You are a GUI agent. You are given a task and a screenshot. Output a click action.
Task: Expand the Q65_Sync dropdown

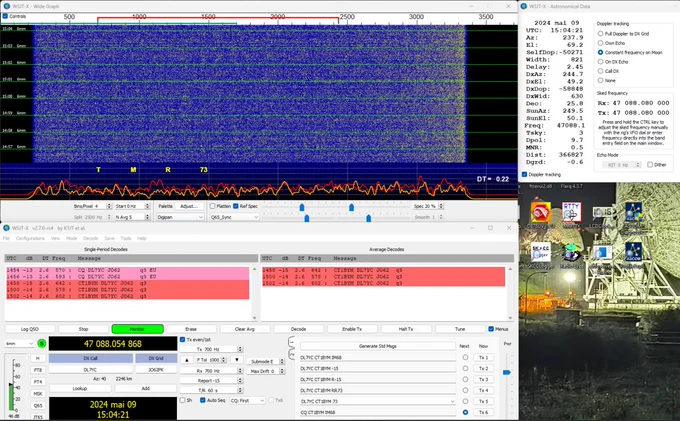(234, 217)
